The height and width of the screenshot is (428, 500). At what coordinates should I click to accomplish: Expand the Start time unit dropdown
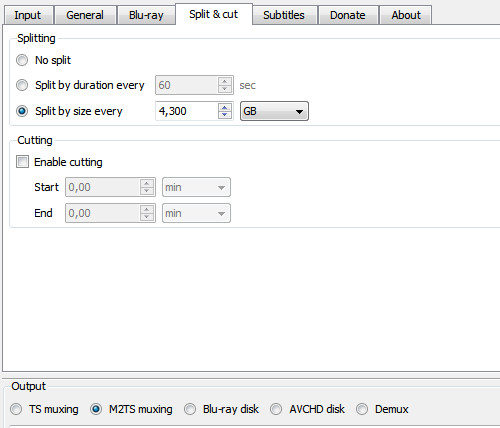point(196,187)
